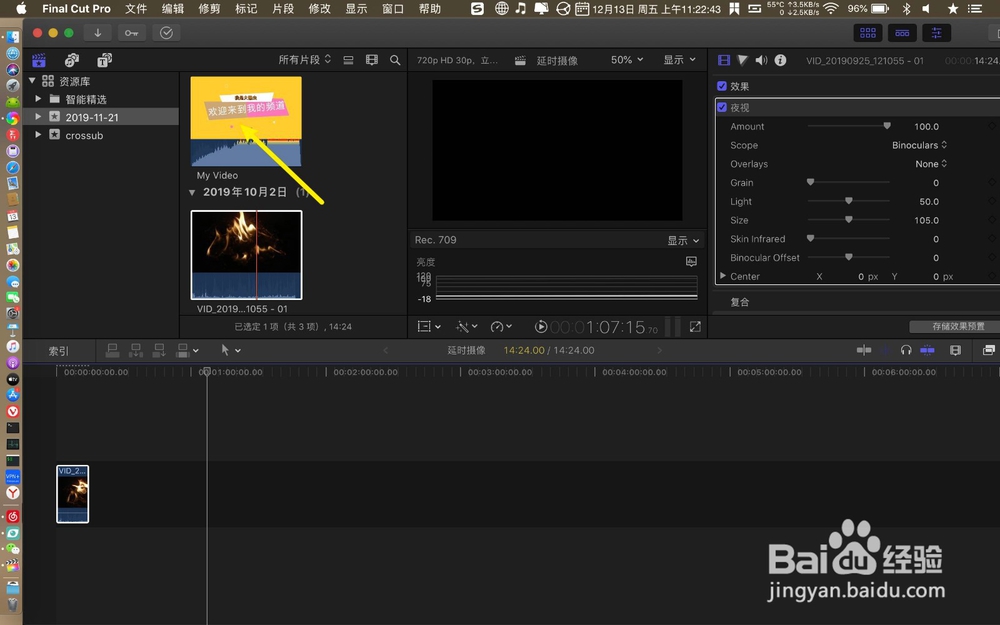The image size is (1000, 625).
Task: Toggle the timeline layout button
Action: [902, 33]
